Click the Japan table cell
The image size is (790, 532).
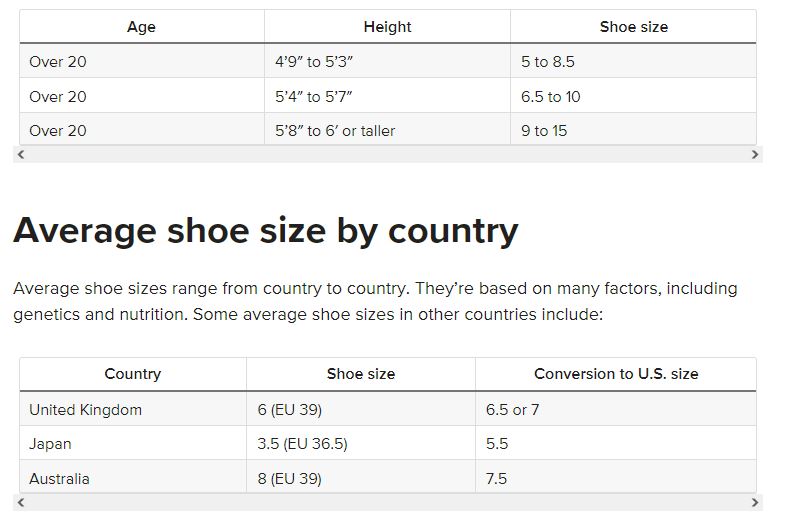tap(50, 444)
